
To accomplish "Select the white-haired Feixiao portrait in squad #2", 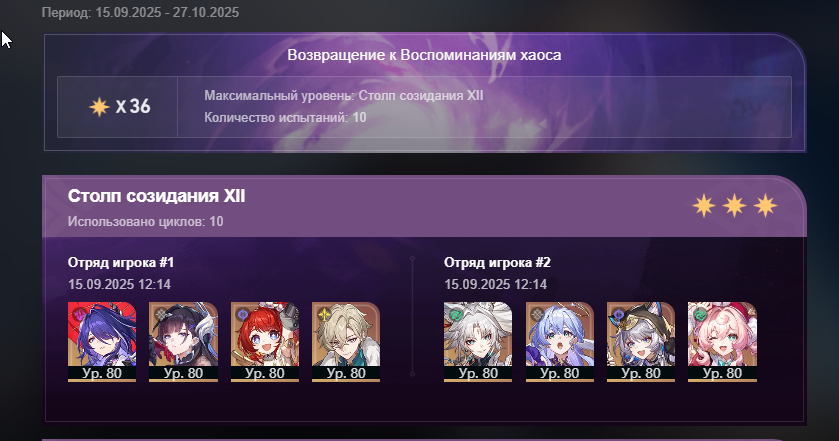I will click(x=478, y=341).
